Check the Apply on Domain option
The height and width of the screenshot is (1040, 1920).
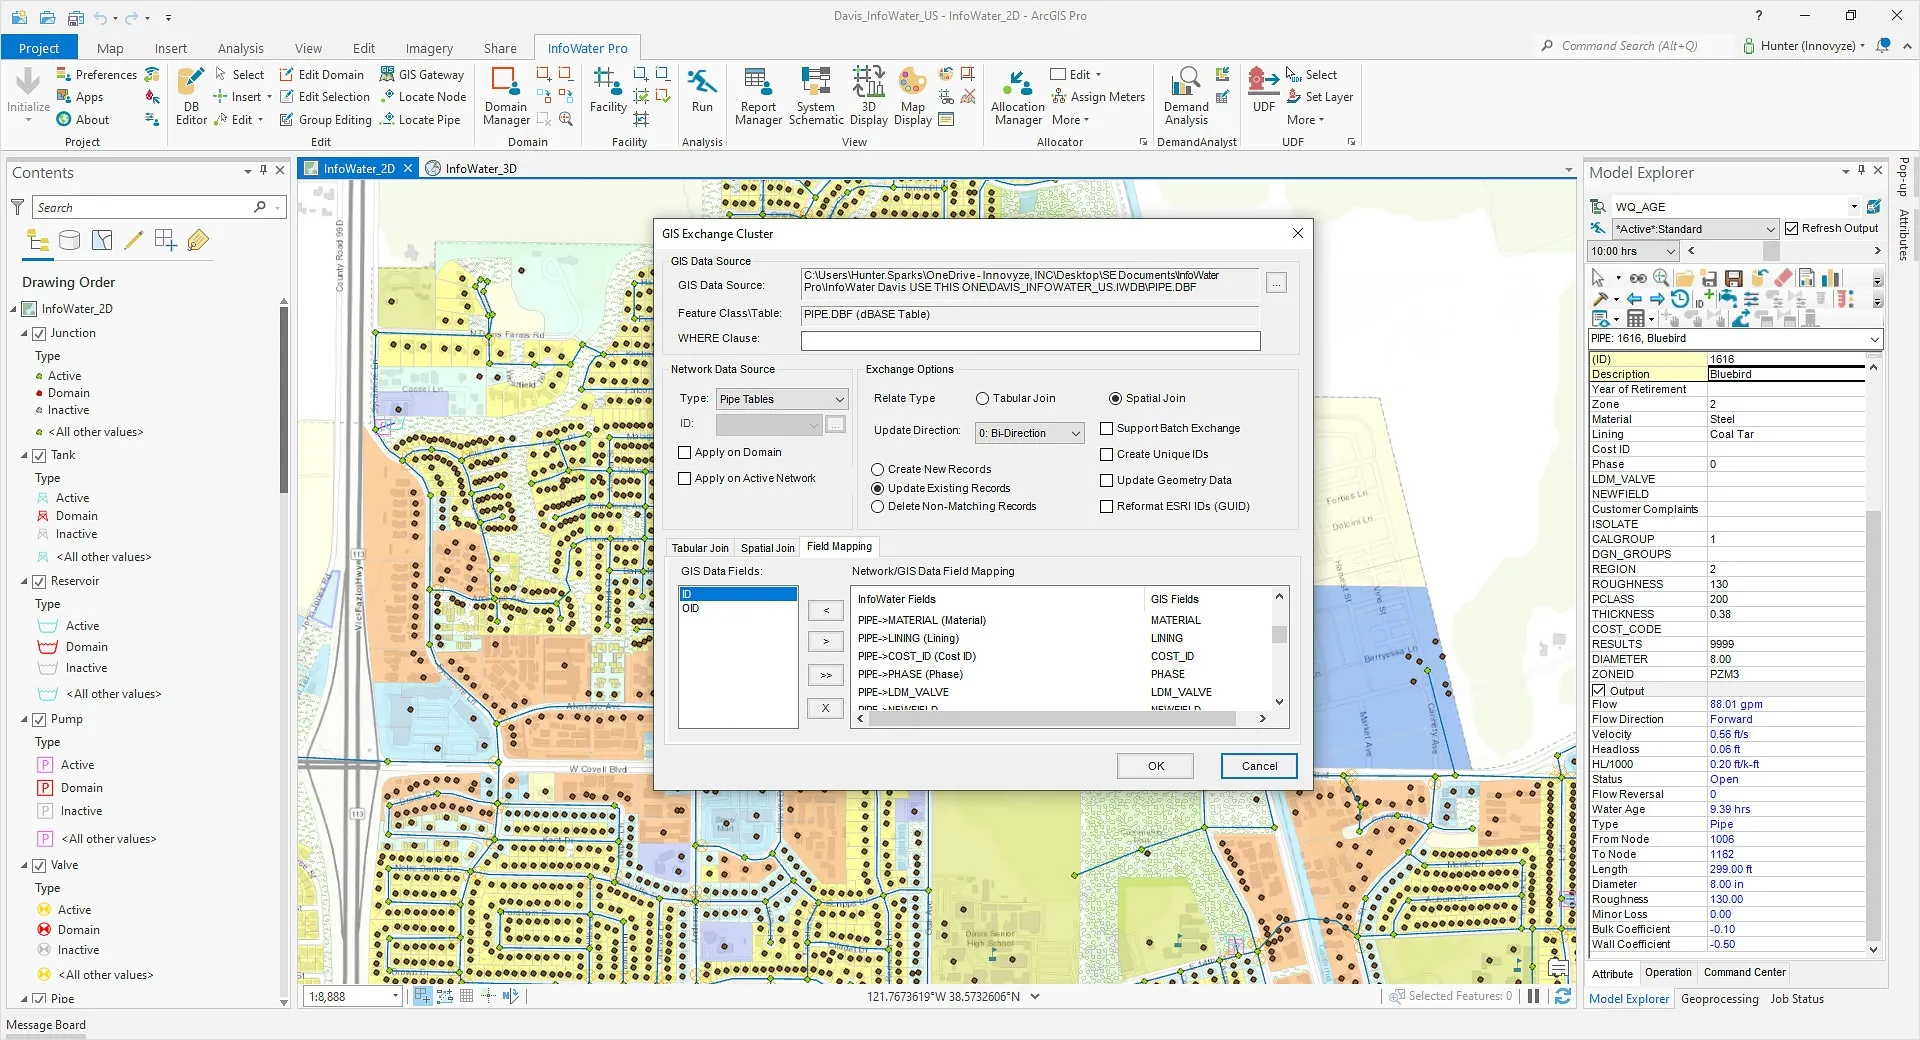point(684,452)
